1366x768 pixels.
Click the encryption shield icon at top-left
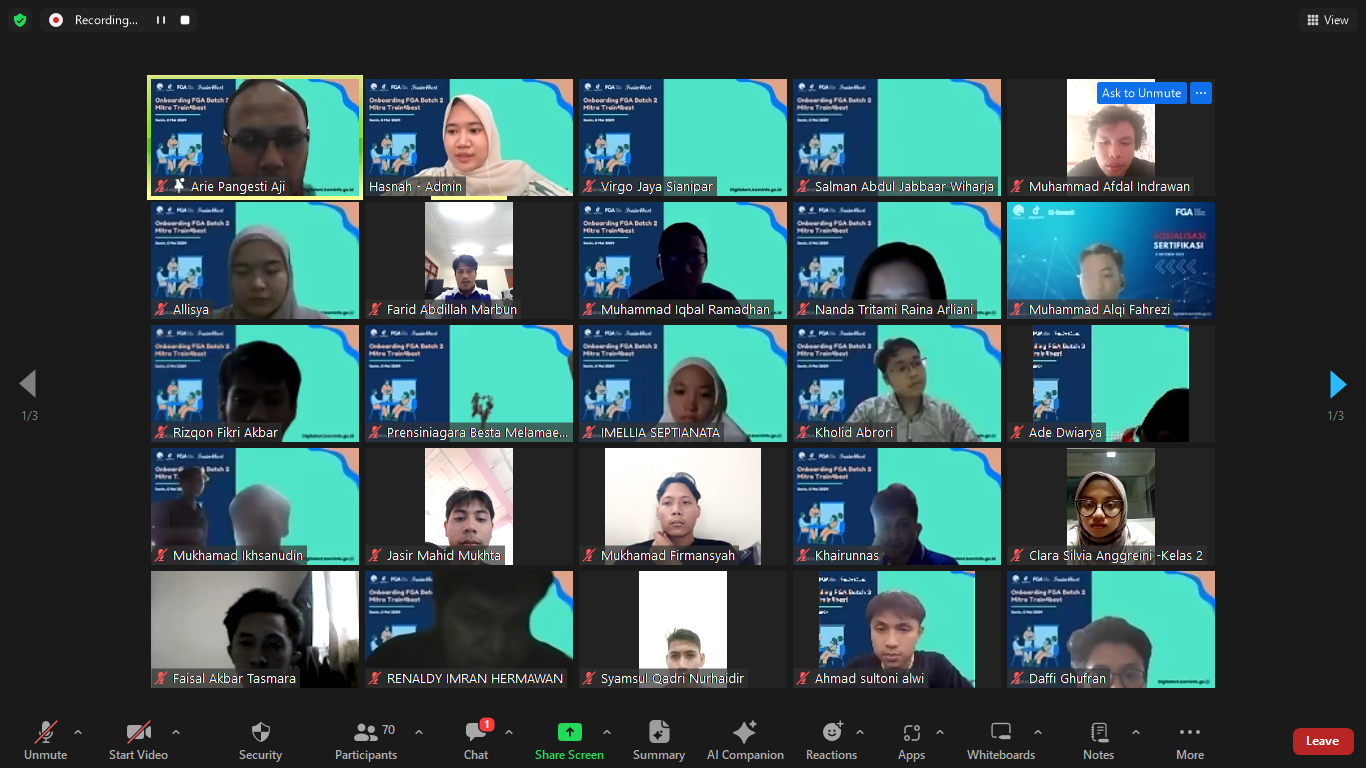(20, 20)
